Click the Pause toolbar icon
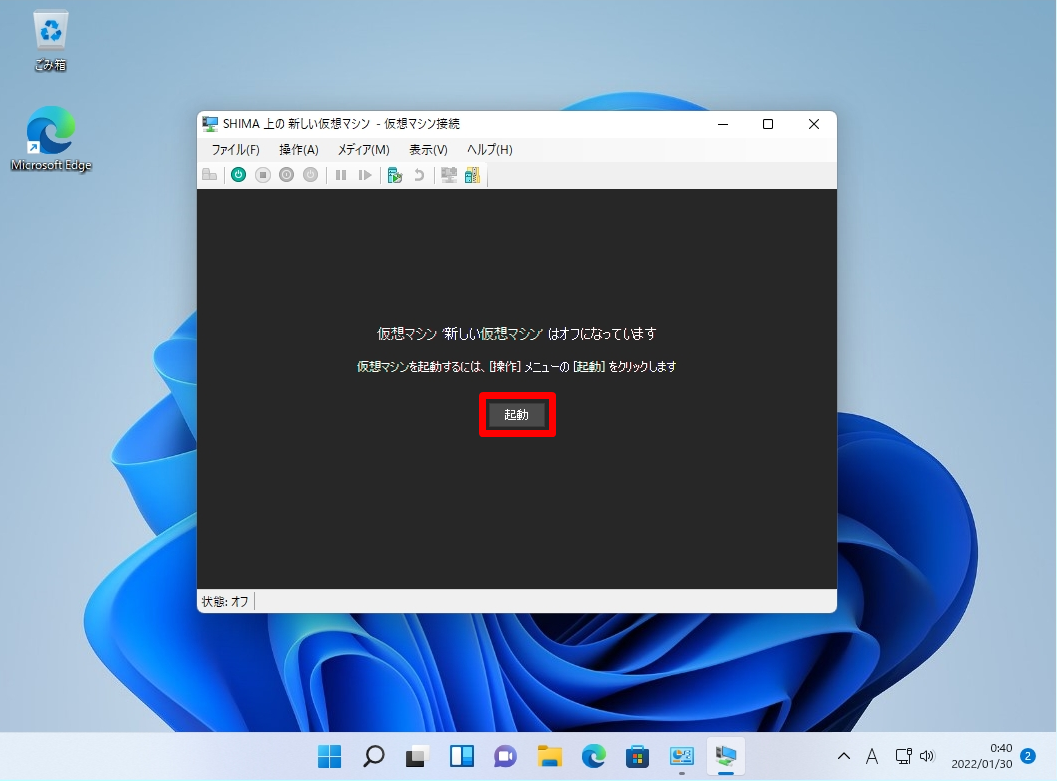This screenshot has width=1057, height=781. 341,175
